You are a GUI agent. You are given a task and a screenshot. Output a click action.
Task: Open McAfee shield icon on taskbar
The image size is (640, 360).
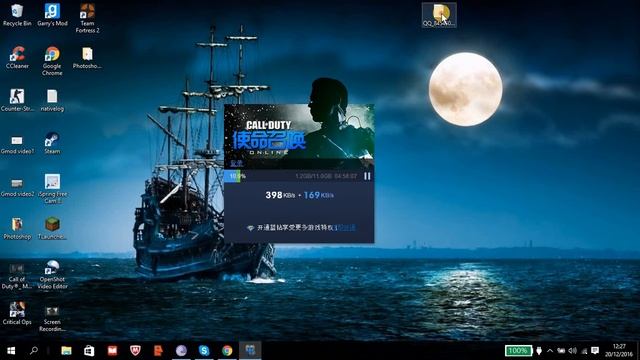point(135,350)
